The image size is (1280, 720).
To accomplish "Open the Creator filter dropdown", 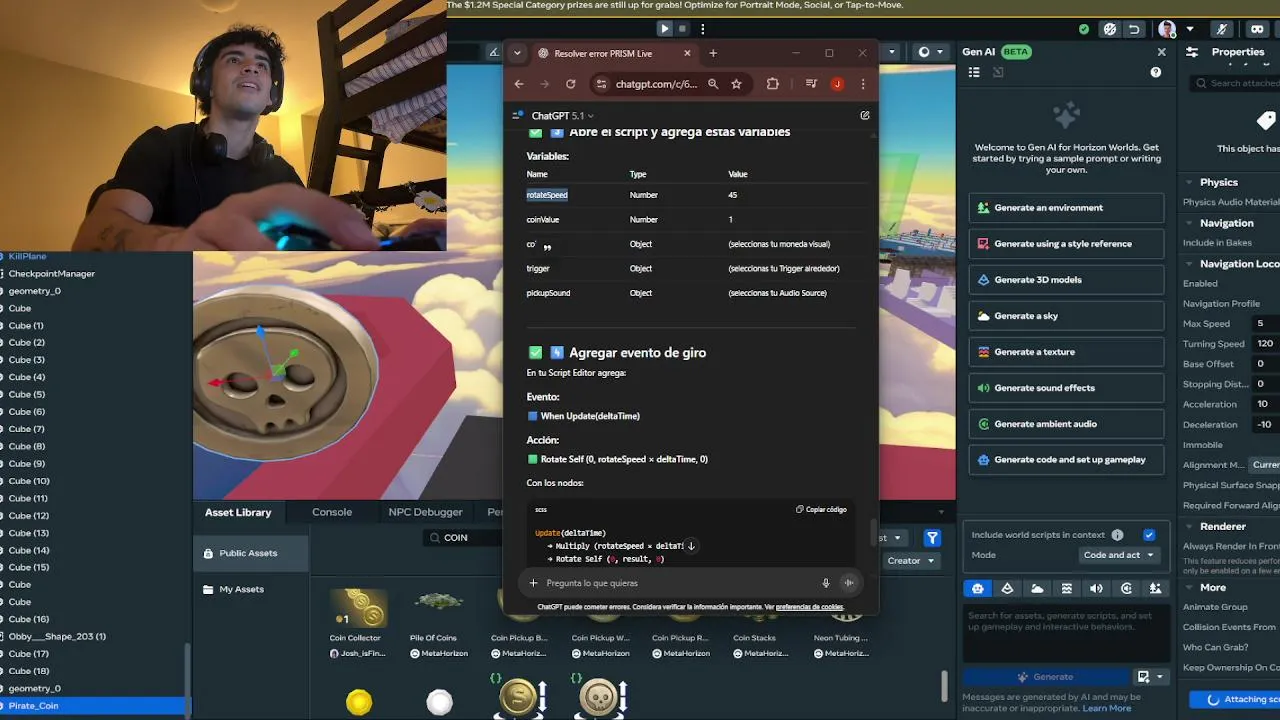I will pyautogui.click(x=909, y=561).
